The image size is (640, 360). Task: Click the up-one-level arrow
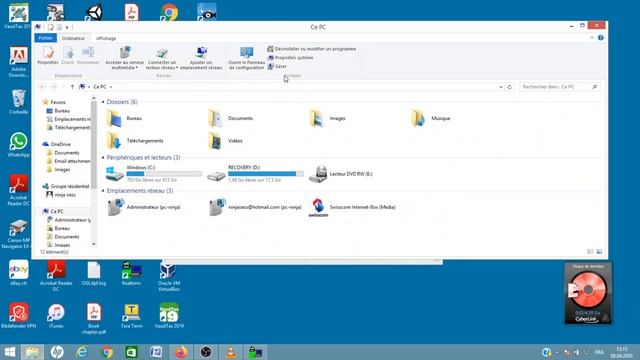click(x=72, y=87)
